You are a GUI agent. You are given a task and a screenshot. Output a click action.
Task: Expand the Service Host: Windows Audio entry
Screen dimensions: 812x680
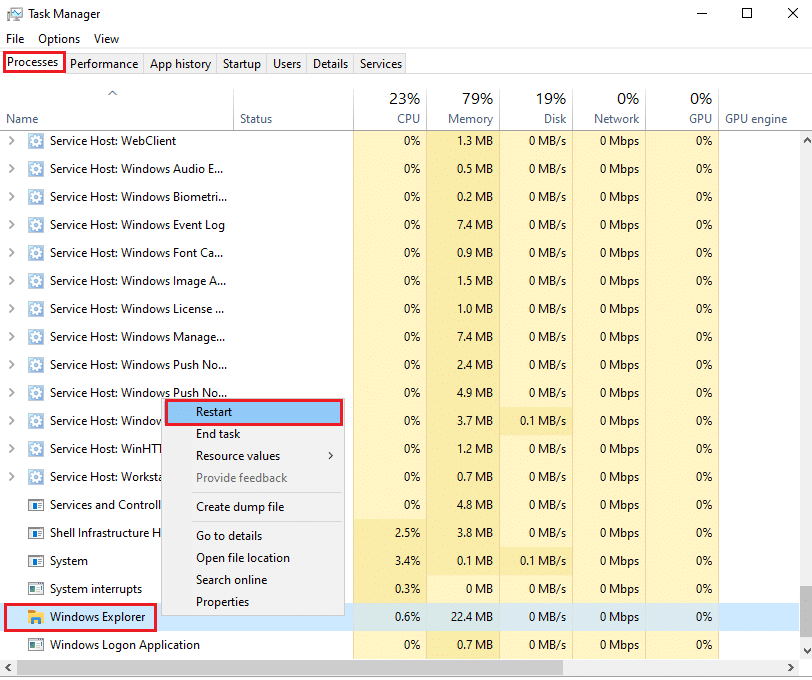[10, 169]
